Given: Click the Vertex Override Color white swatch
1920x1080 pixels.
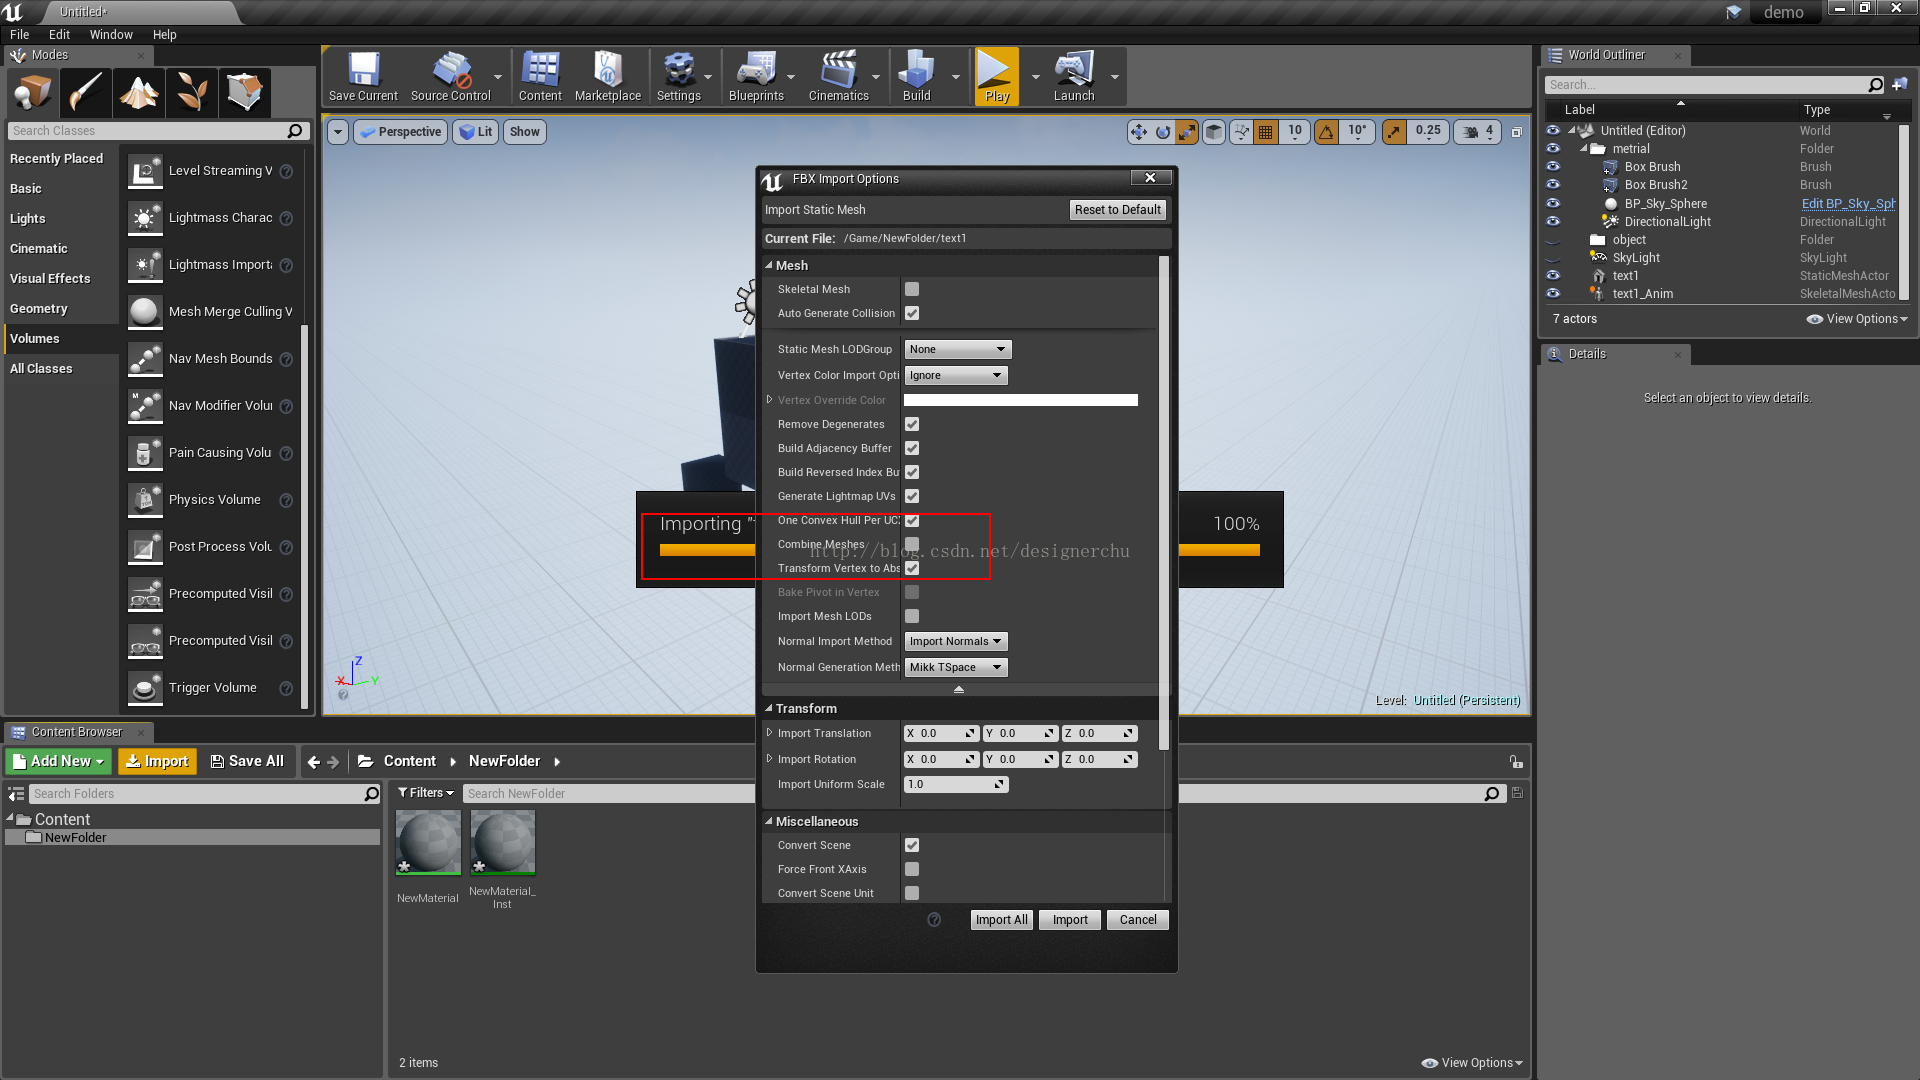Looking at the screenshot, I should pos(1021,400).
